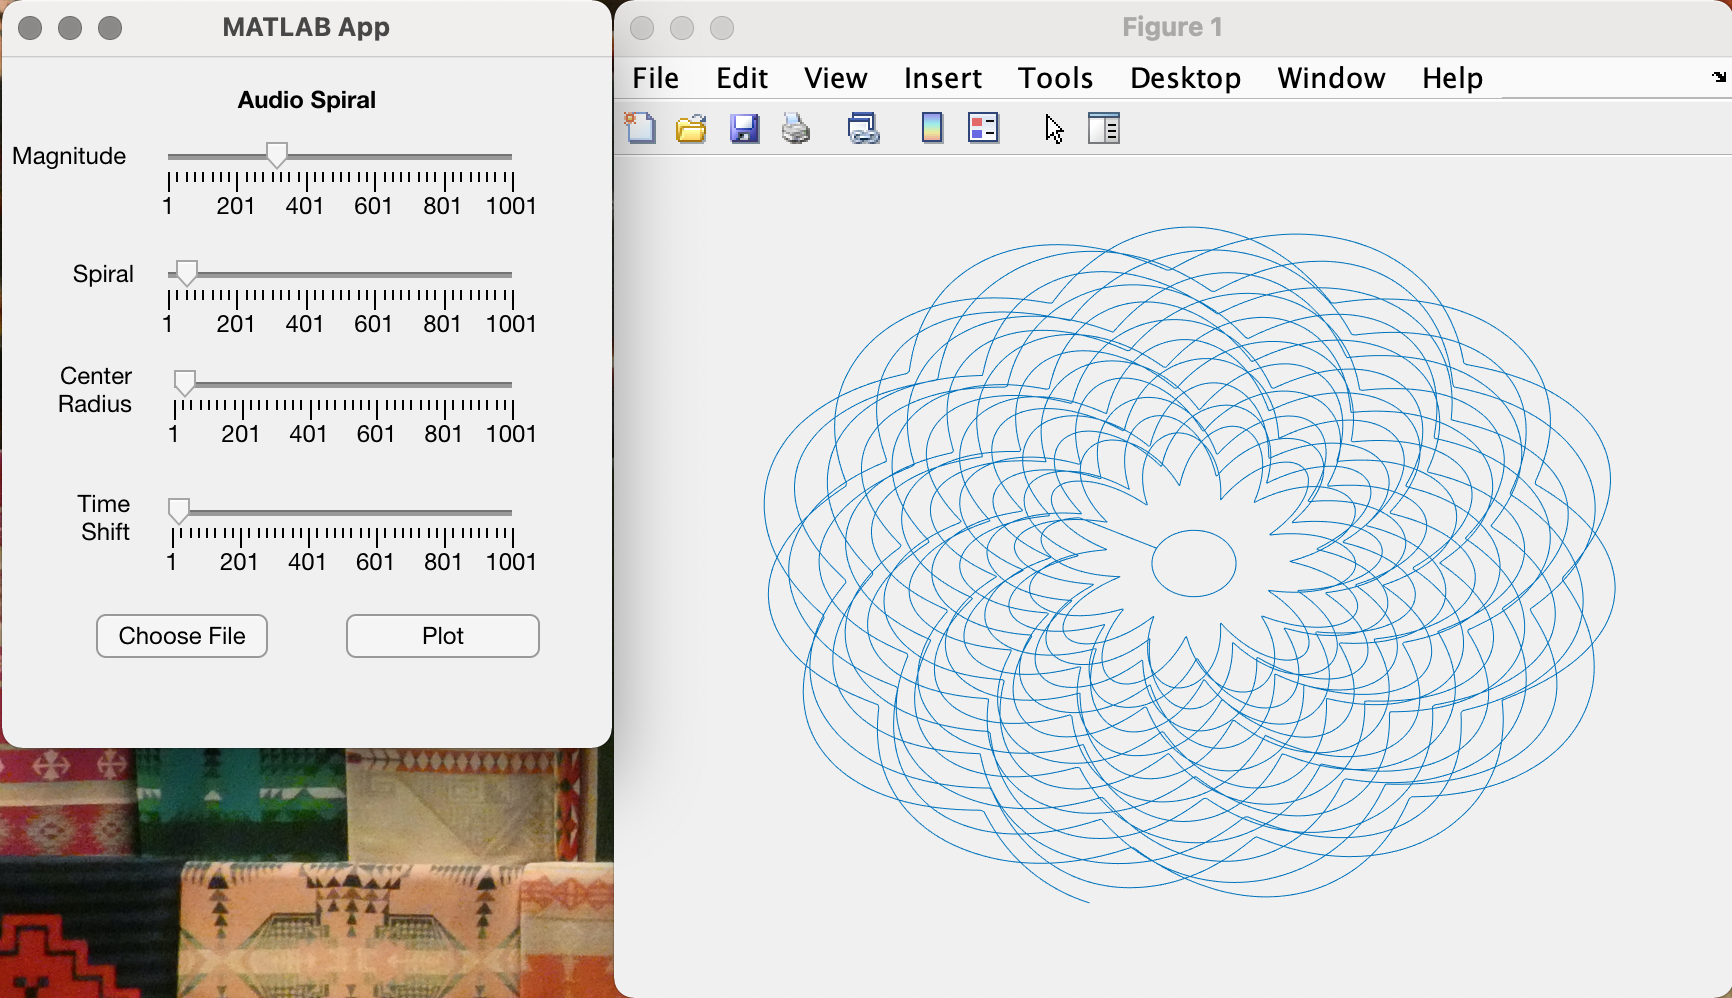1732x998 pixels.
Task: Close the MATLAB App window
Action: pyautogui.click(x=30, y=28)
